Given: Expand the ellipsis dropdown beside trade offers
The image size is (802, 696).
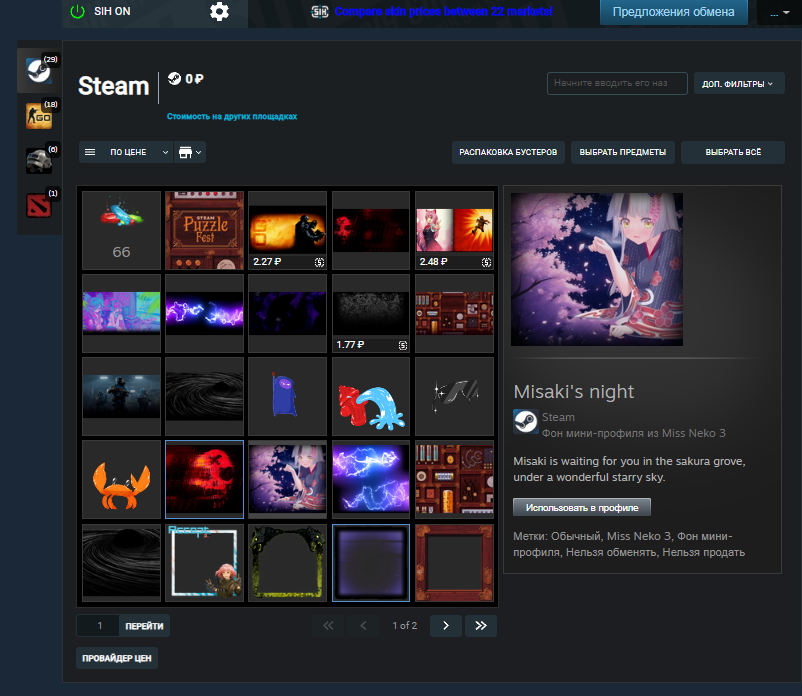Looking at the screenshot, I should click(x=779, y=12).
